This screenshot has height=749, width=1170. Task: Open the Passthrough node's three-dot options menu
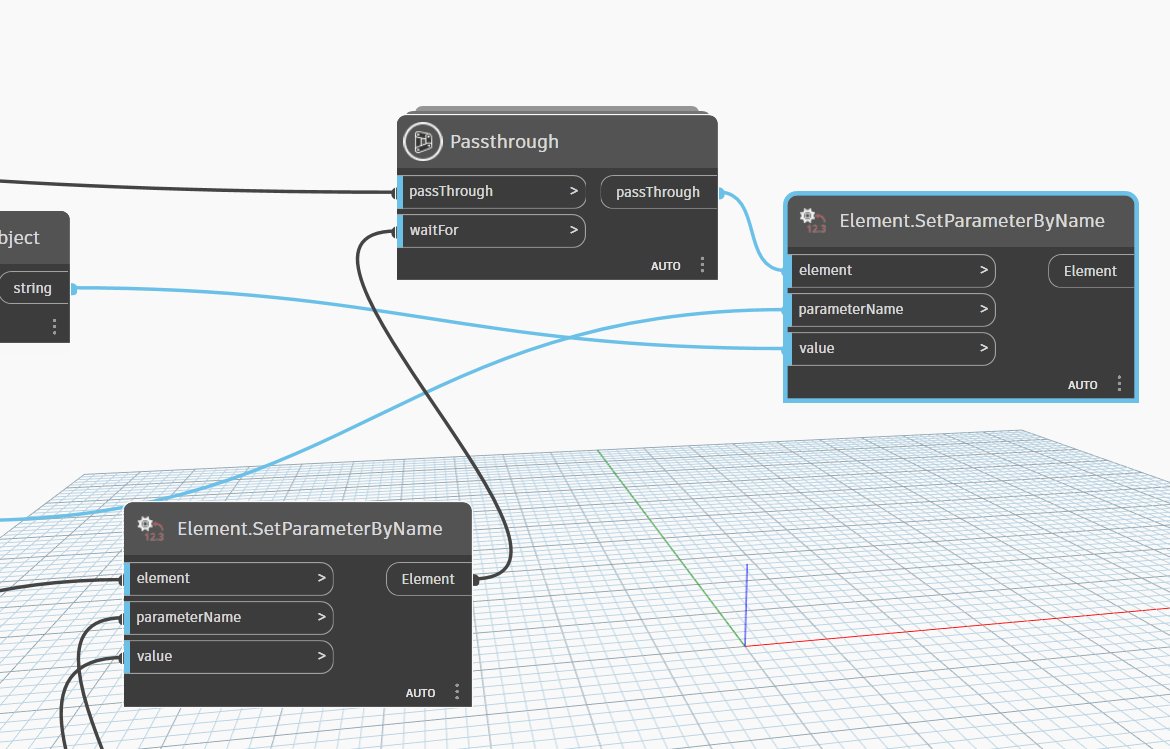point(702,265)
